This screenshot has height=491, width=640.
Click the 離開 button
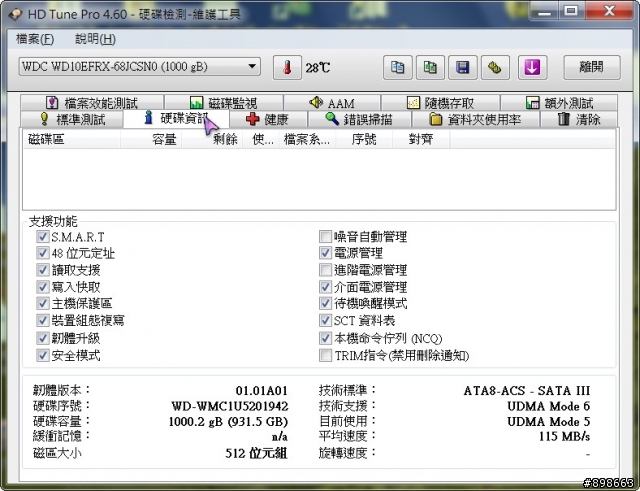pyautogui.click(x=592, y=67)
